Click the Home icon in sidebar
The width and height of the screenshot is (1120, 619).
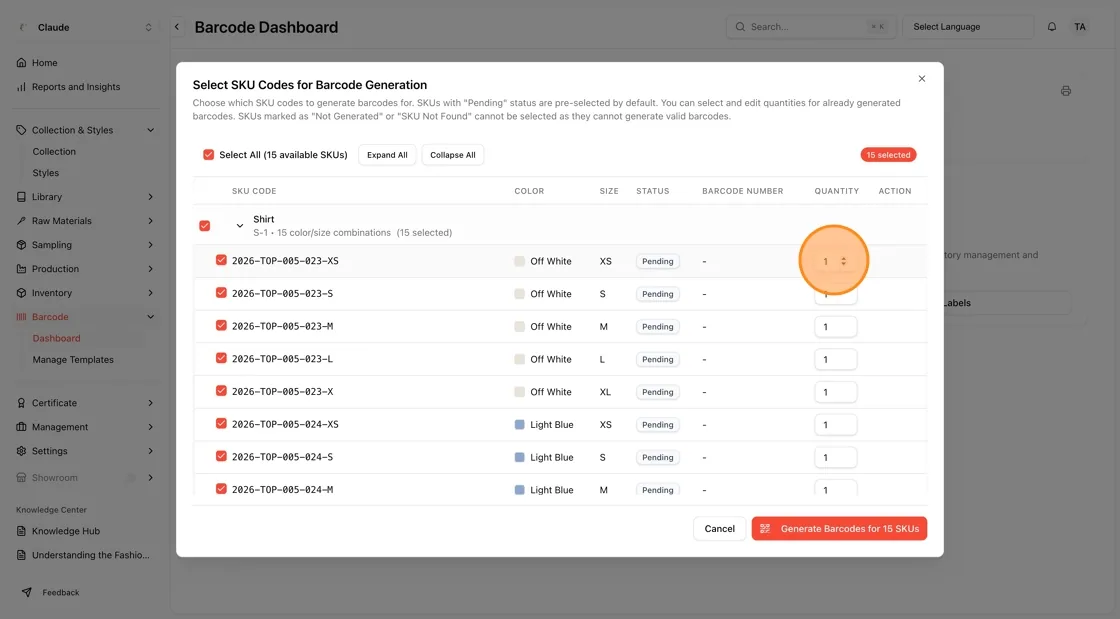tap(21, 63)
